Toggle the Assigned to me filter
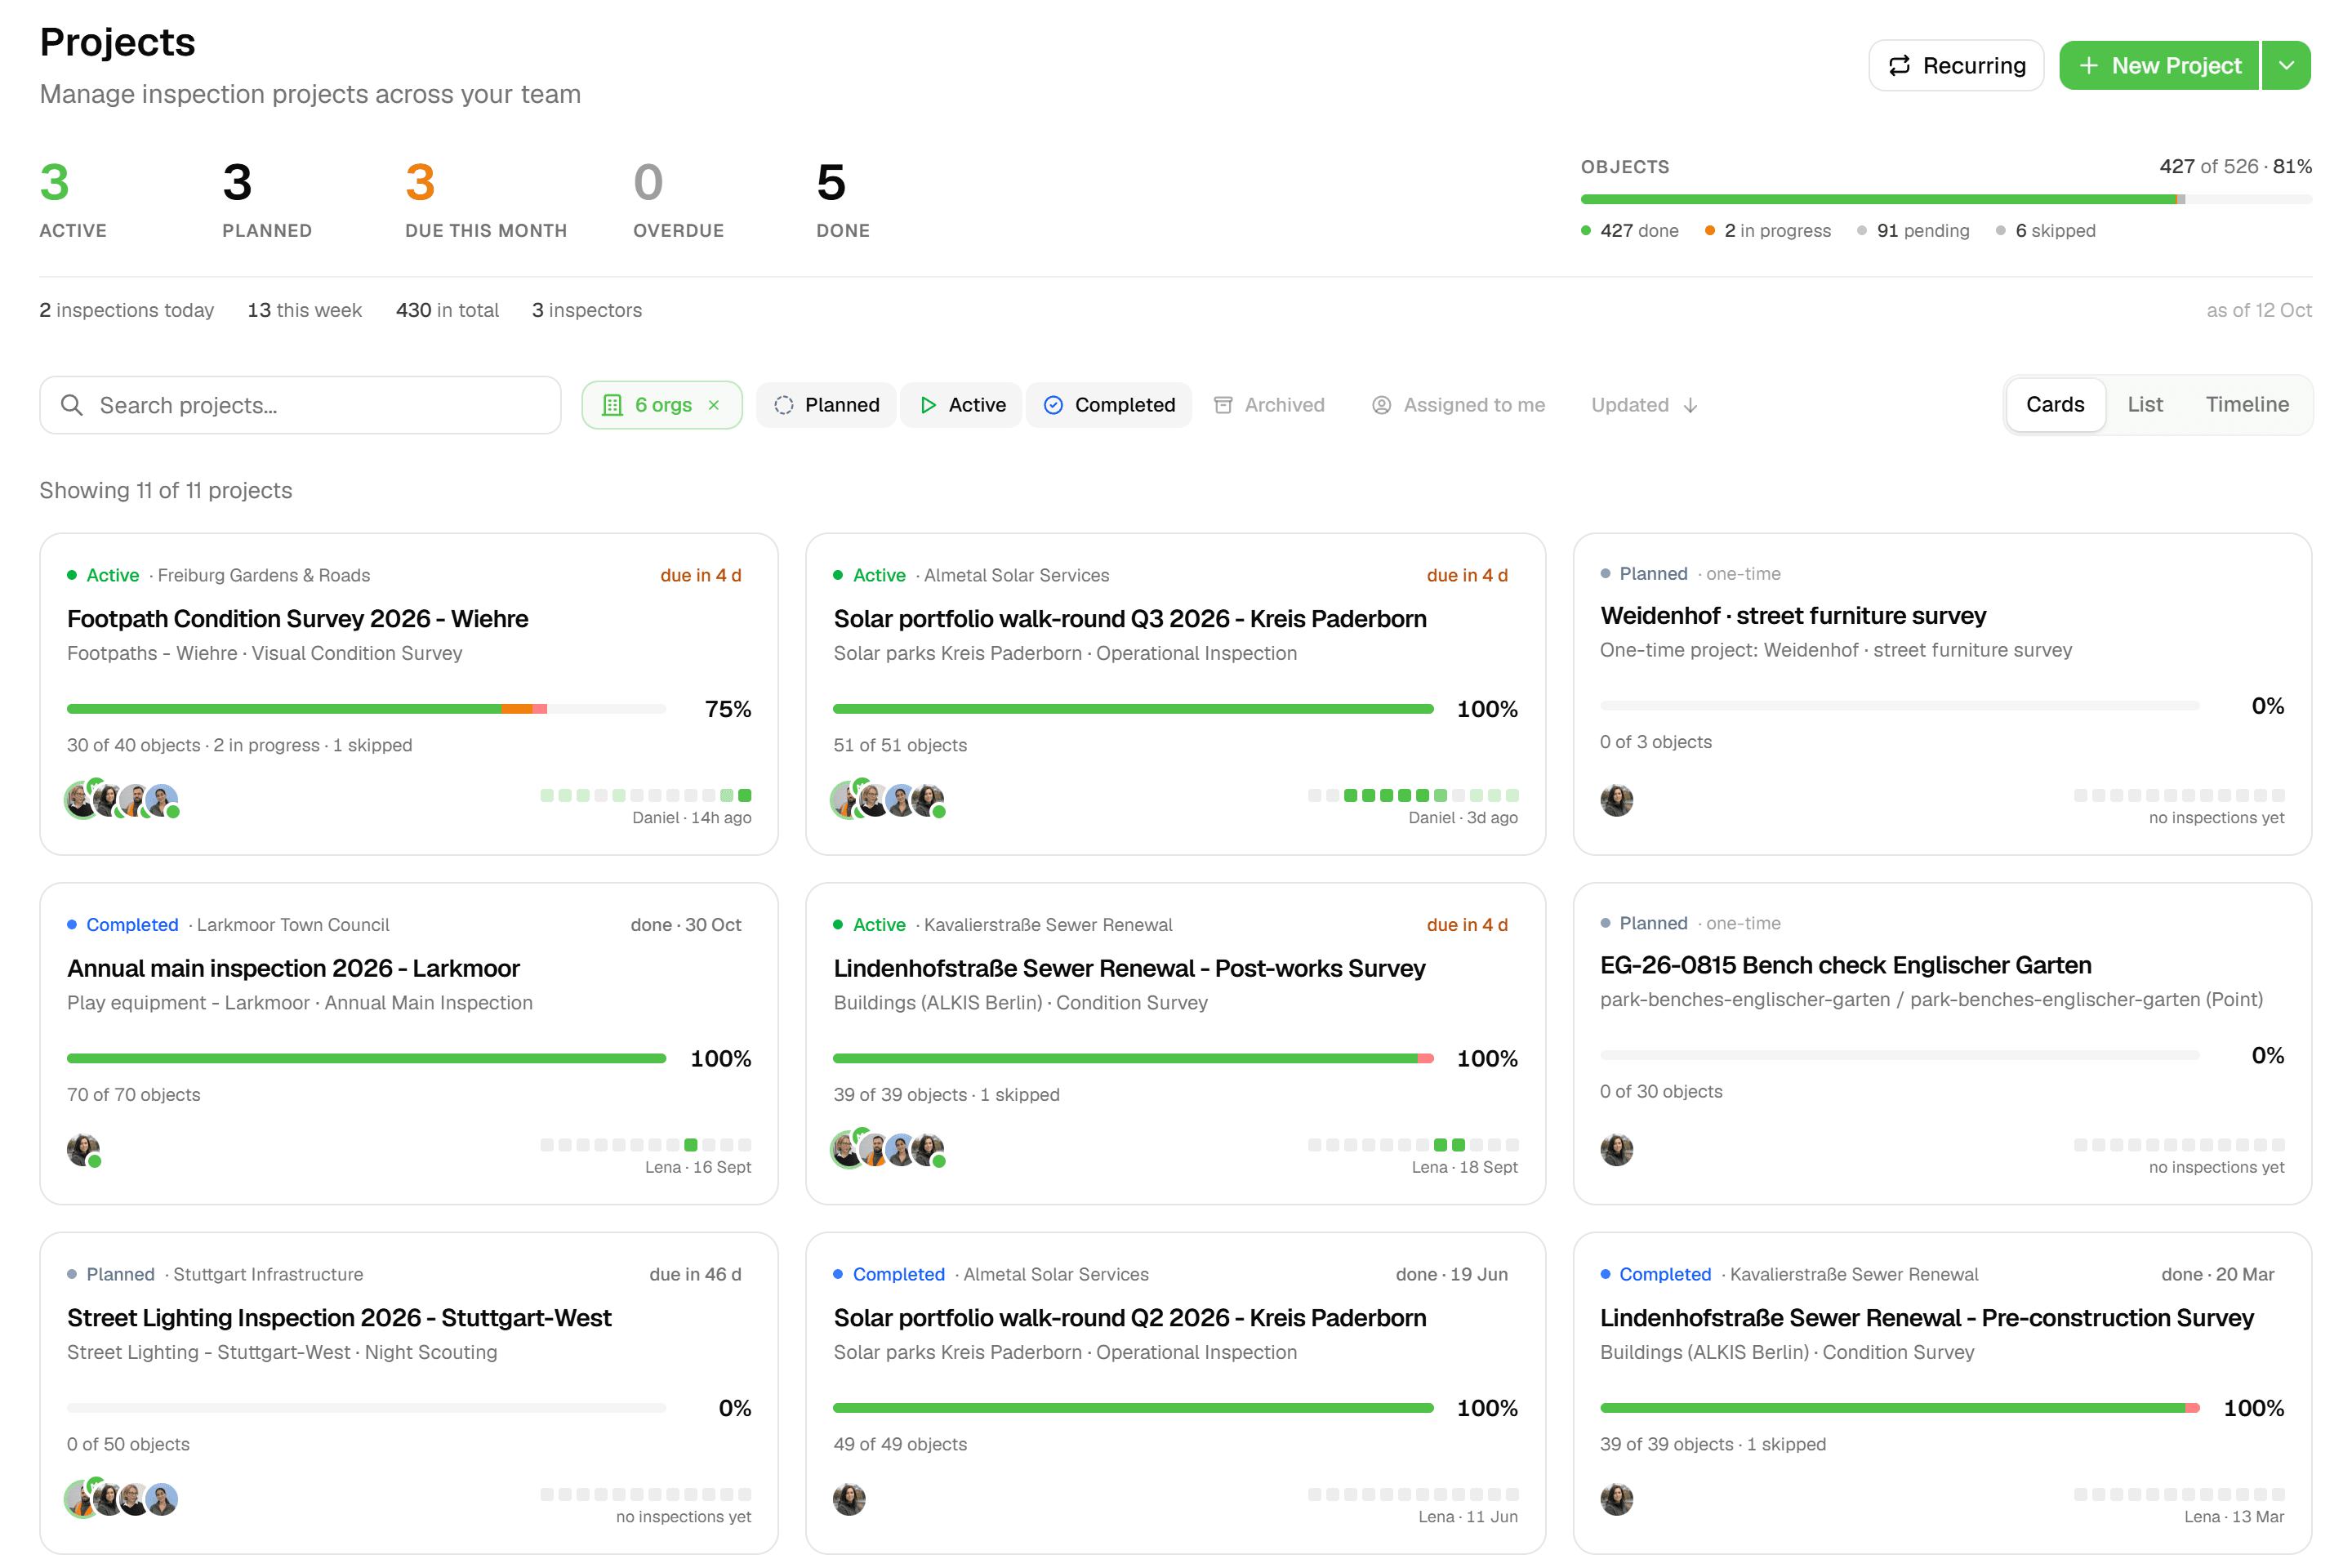Screen dimensions: 2352x1568 click(x=1458, y=405)
